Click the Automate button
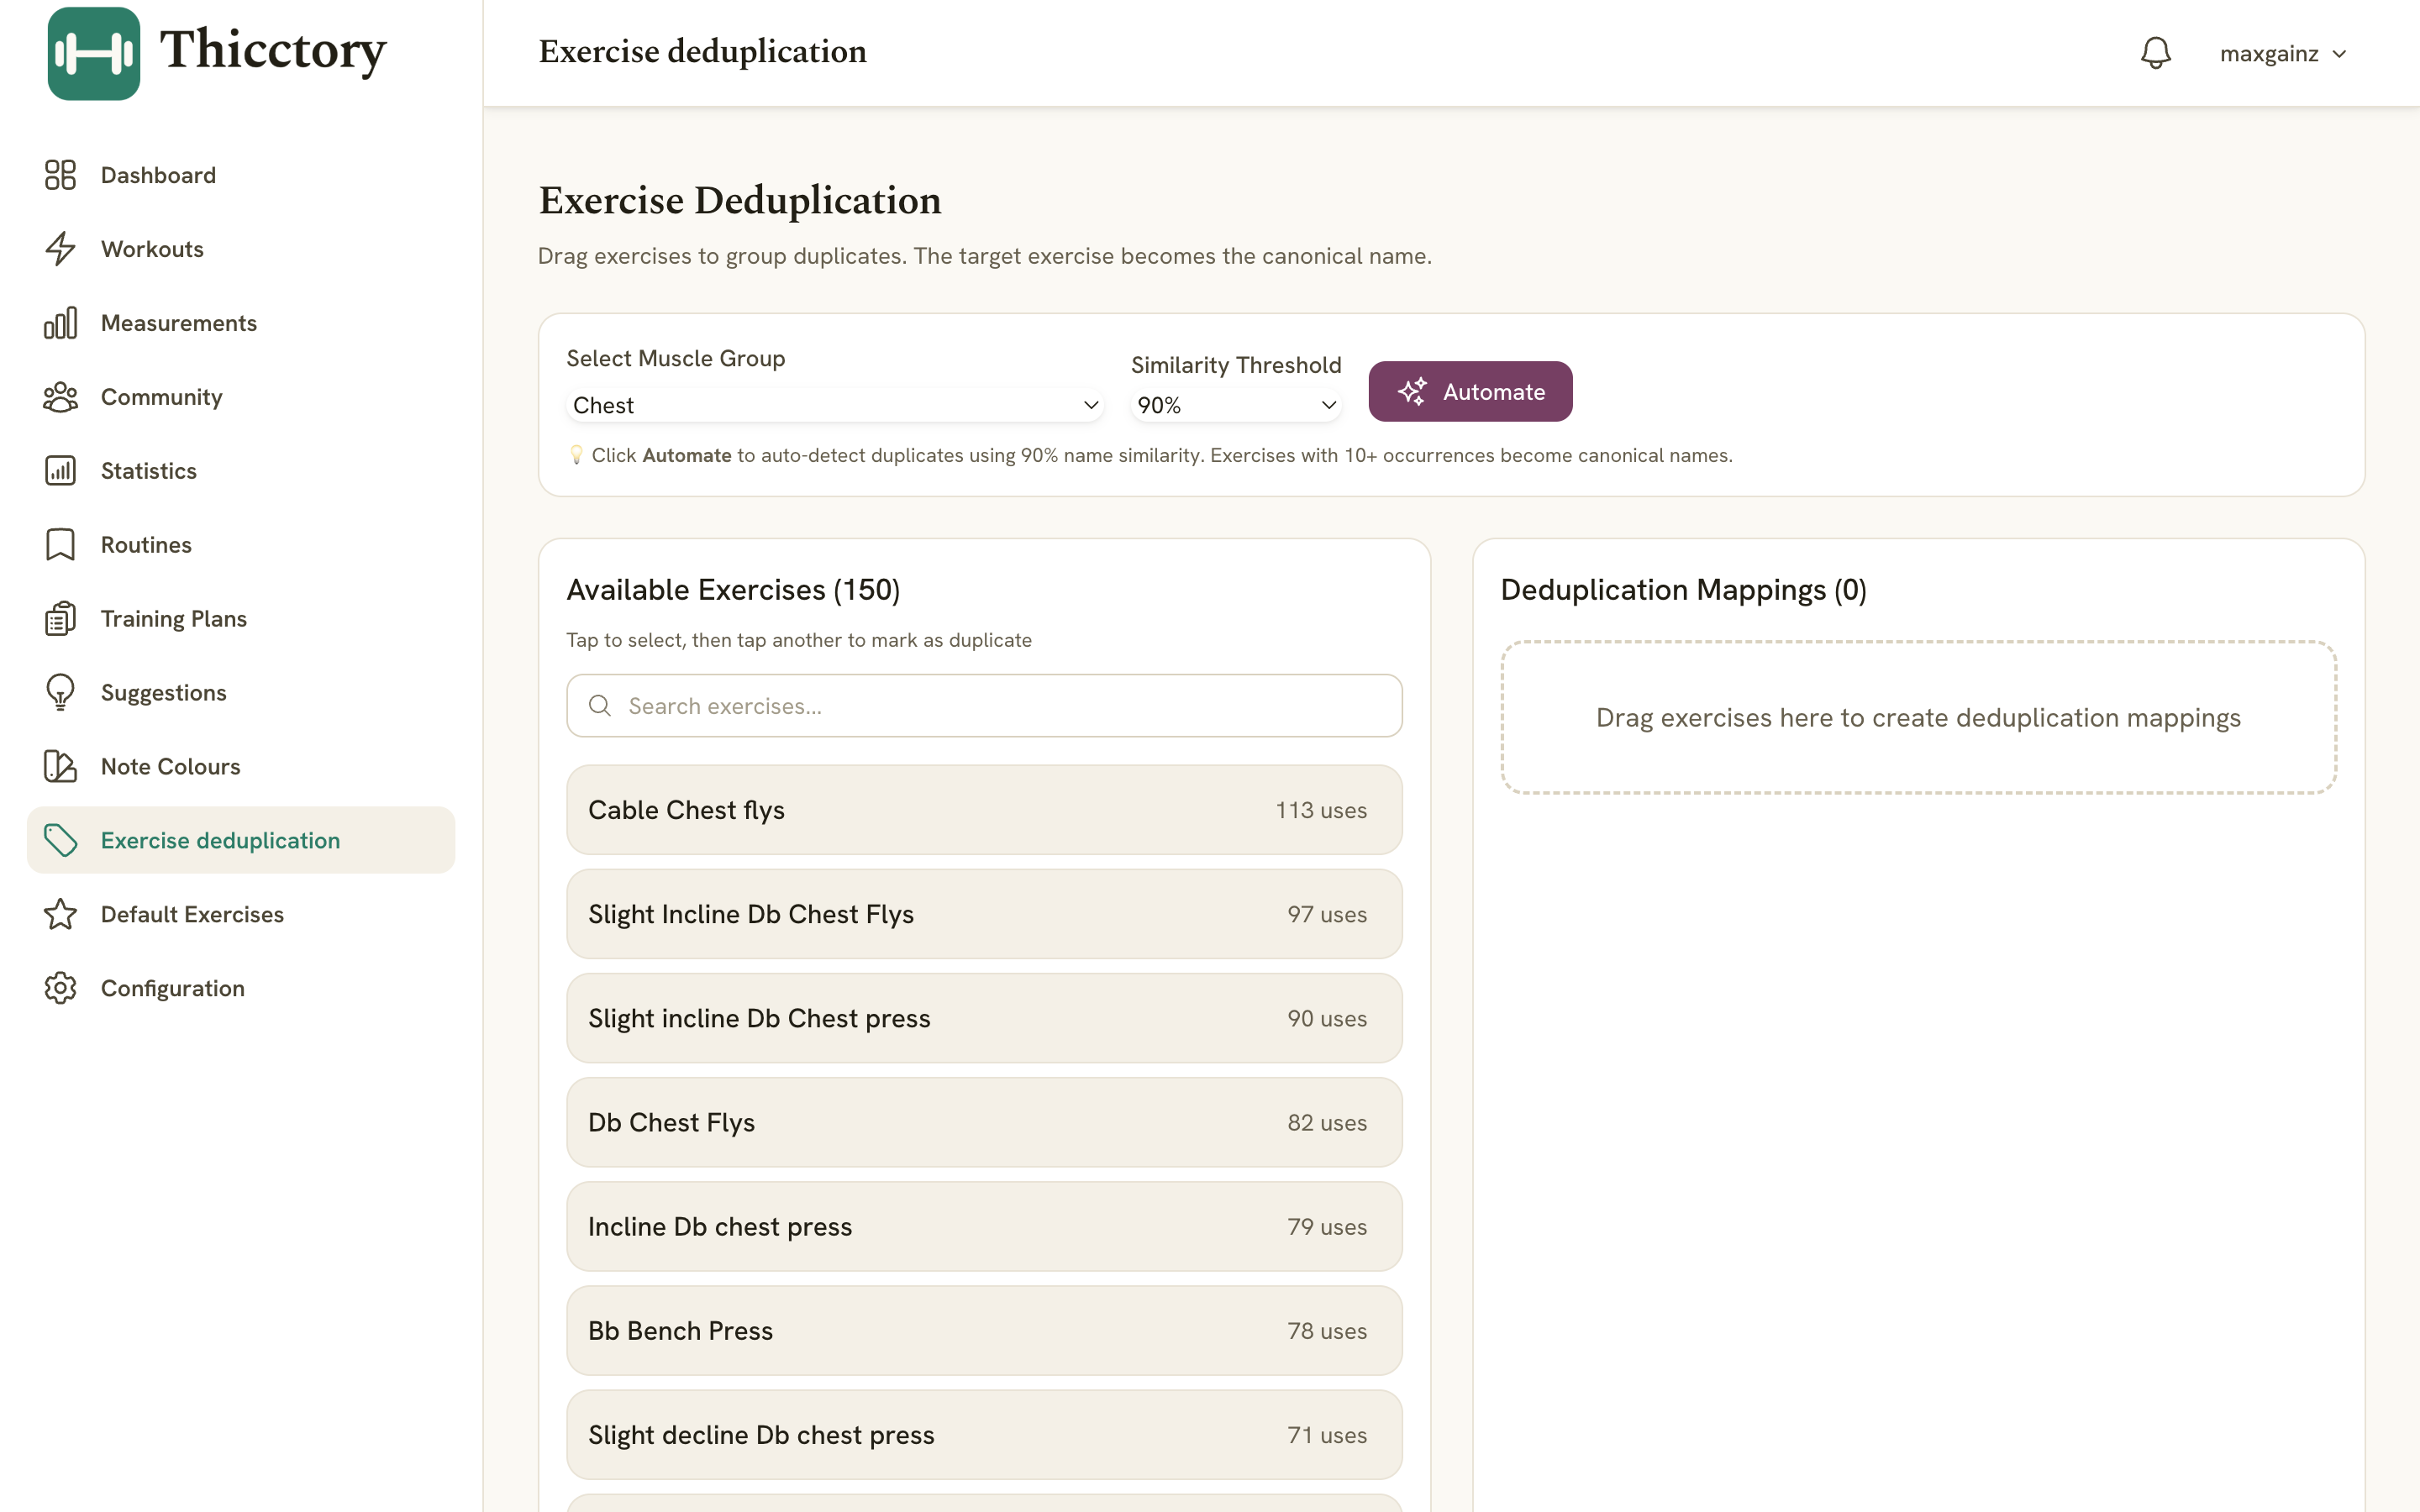Screen dimensions: 2420x1512 (1470, 391)
